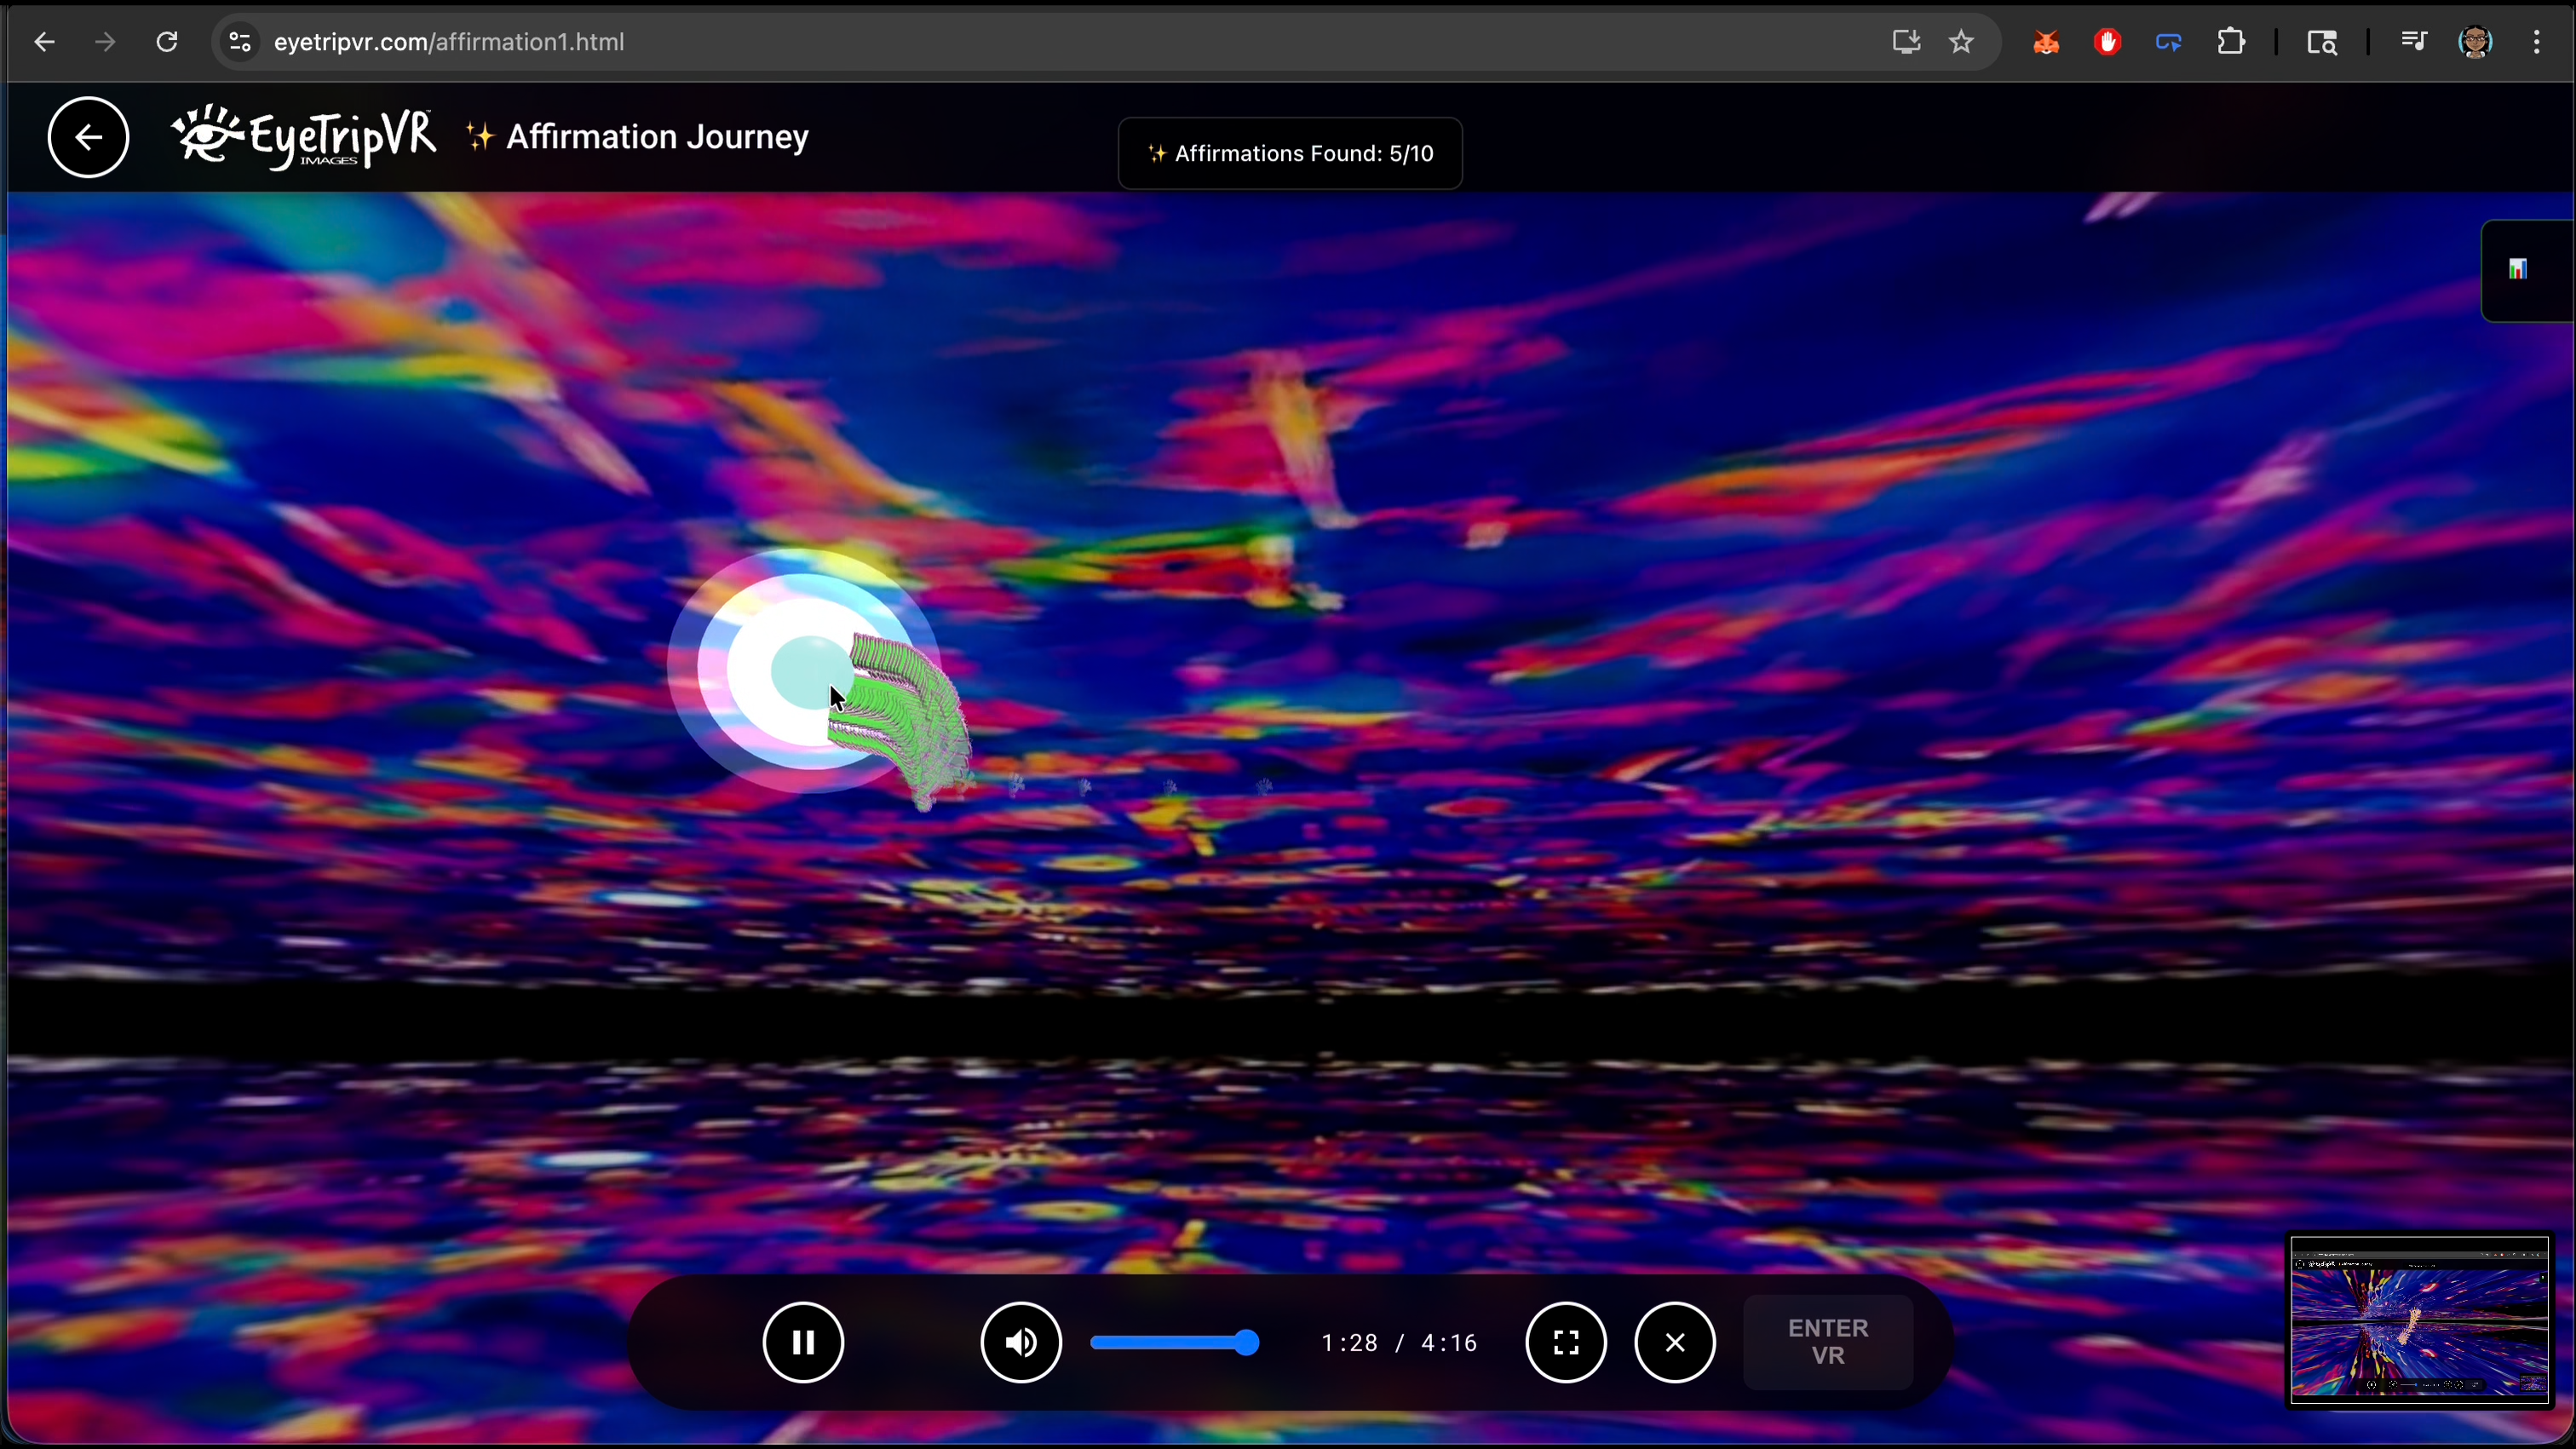This screenshot has width=2576, height=1449.
Task: View site information icon in address bar
Action: (240, 42)
